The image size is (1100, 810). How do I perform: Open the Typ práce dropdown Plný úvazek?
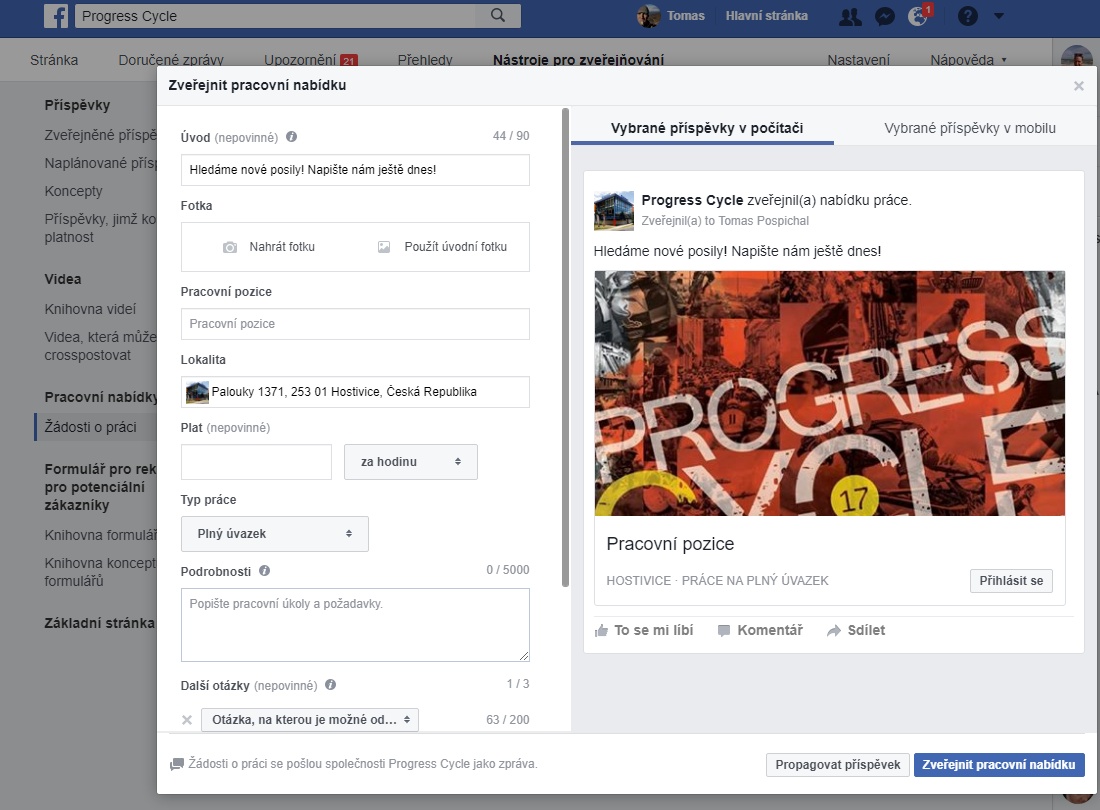[x=274, y=534]
